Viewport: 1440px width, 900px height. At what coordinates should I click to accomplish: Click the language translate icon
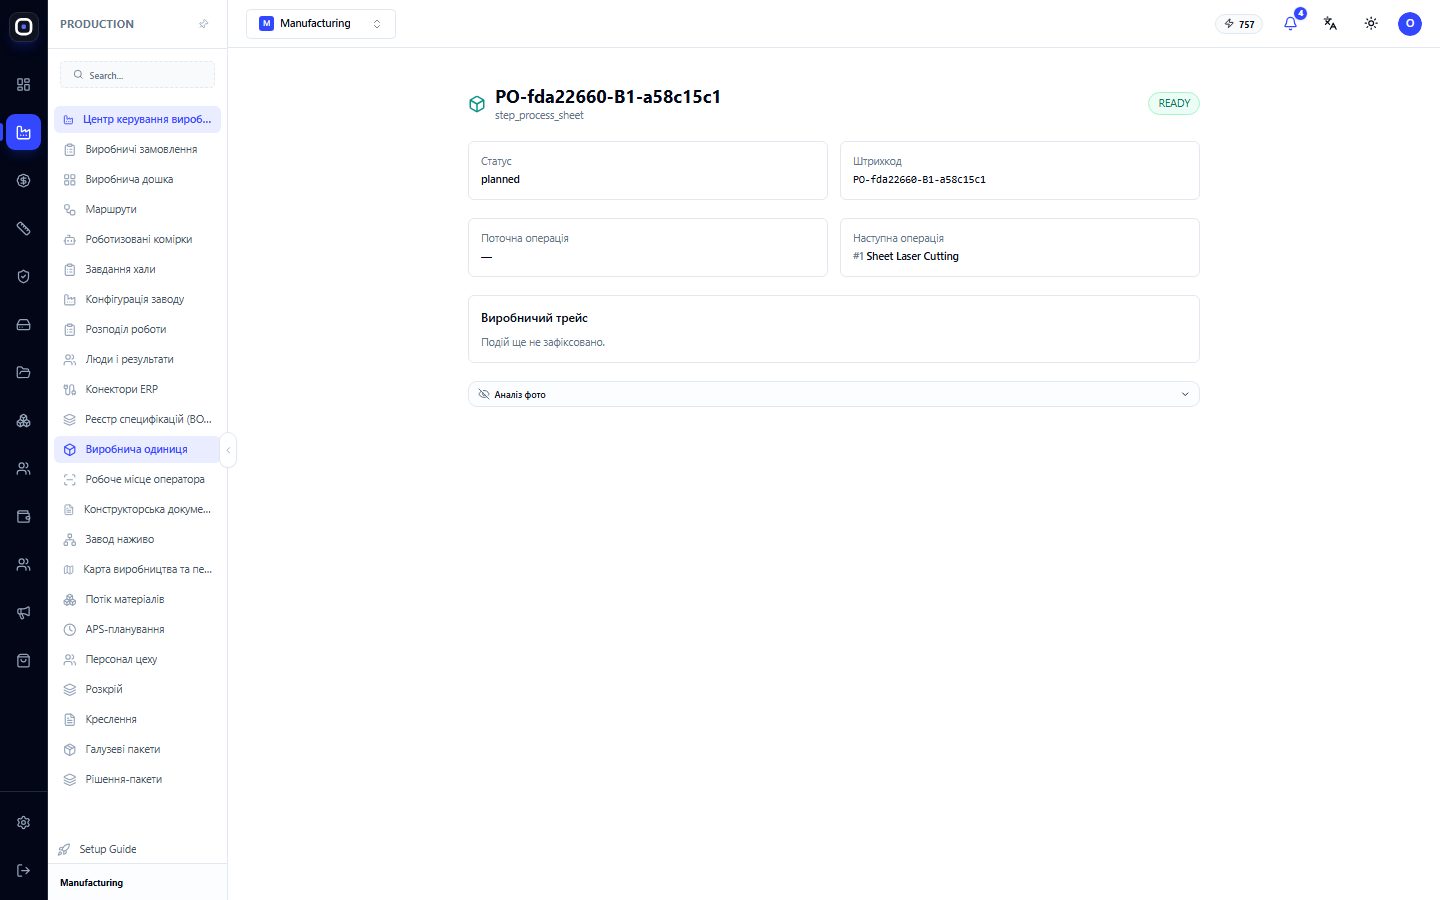click(1330, 23)
